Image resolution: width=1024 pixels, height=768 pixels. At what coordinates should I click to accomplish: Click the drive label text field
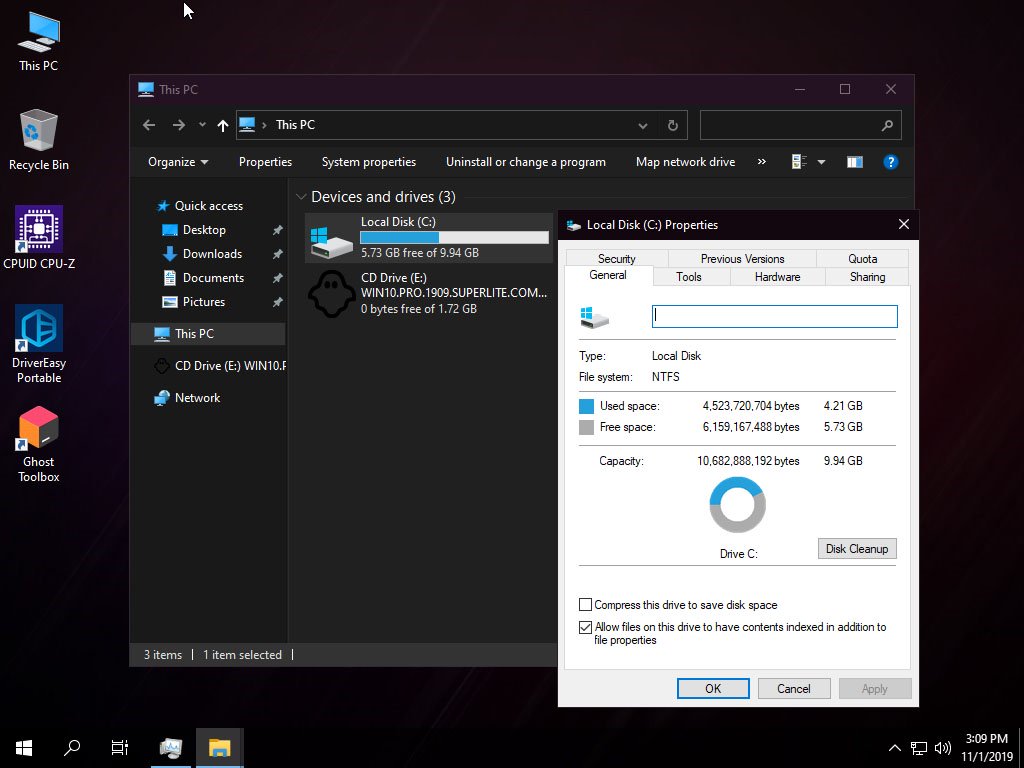tap(775, 317)
